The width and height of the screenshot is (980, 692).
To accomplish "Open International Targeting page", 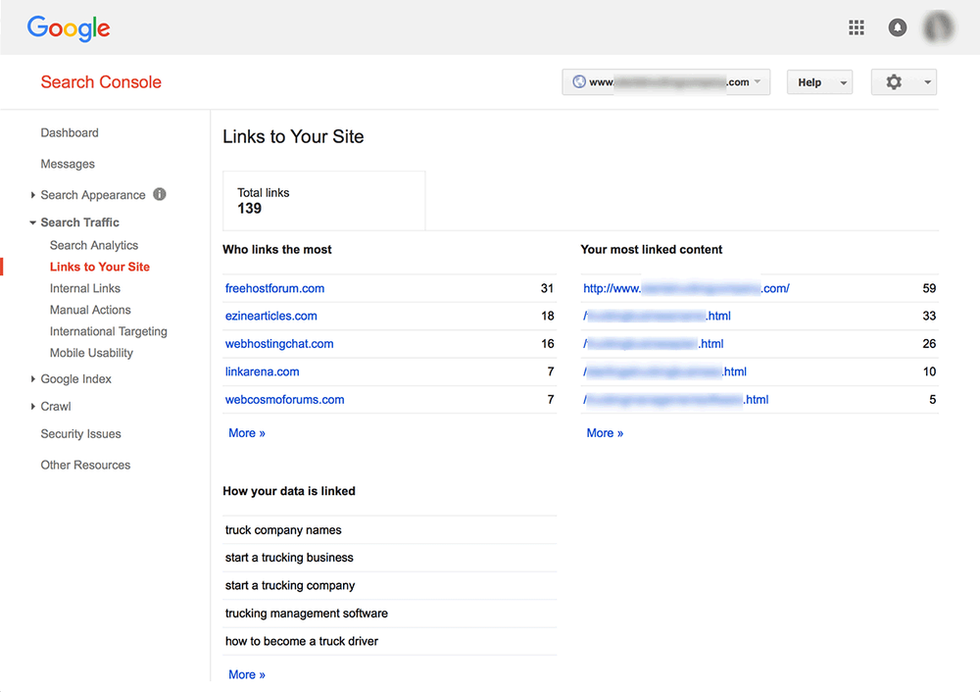I will [x=109, y=331].
